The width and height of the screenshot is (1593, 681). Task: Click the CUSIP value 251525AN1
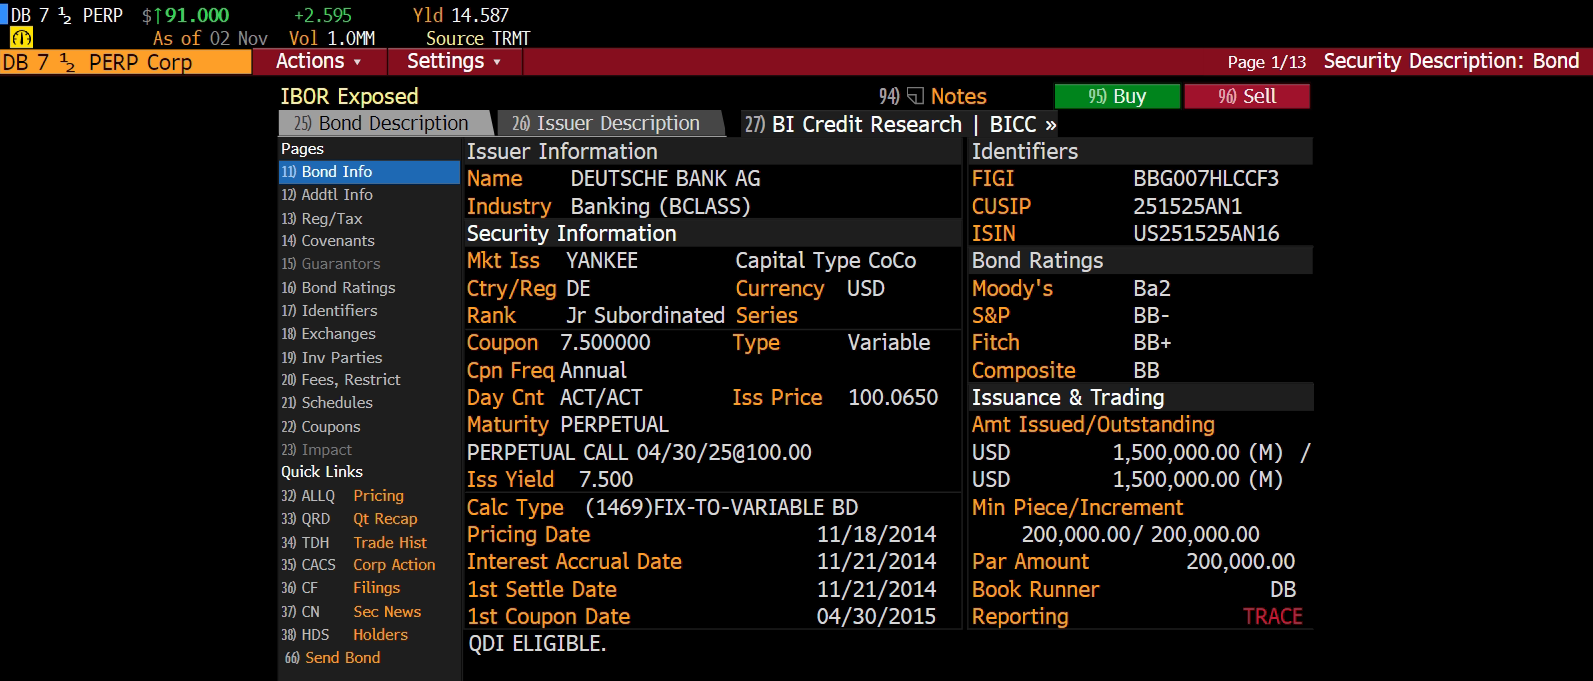click(x=1188, y=207)
